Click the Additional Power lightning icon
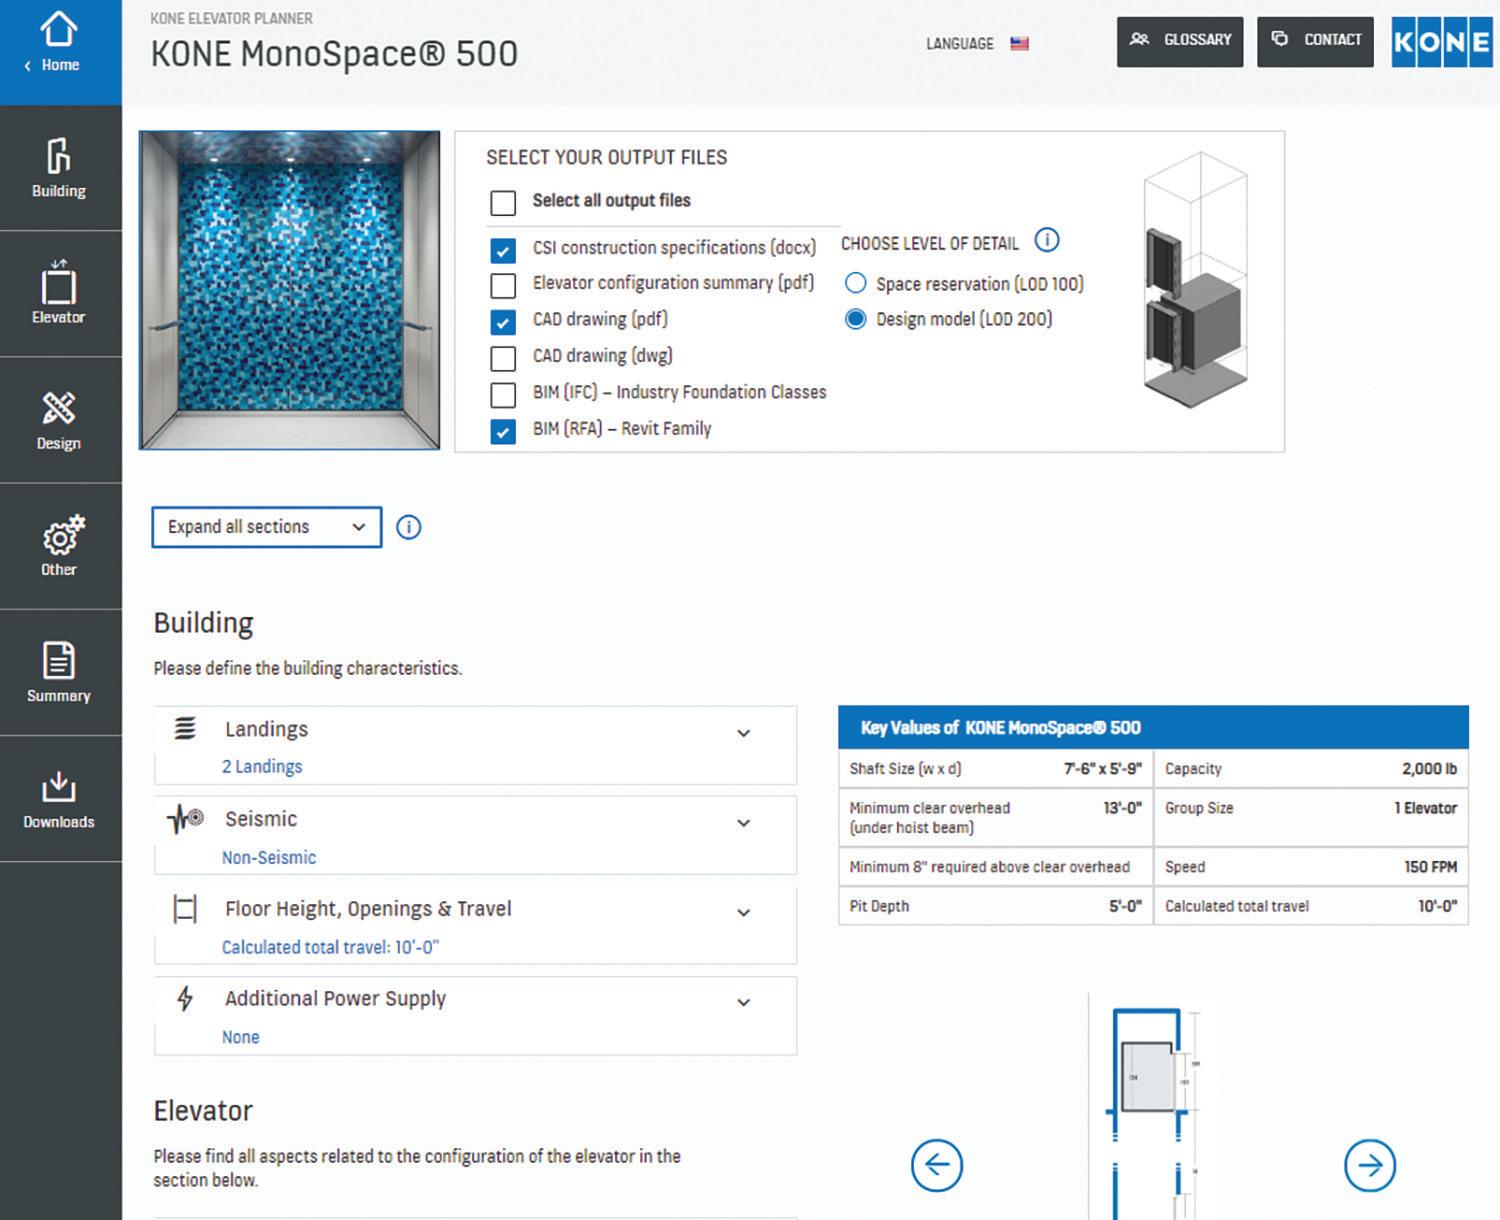 pos(185,998)
